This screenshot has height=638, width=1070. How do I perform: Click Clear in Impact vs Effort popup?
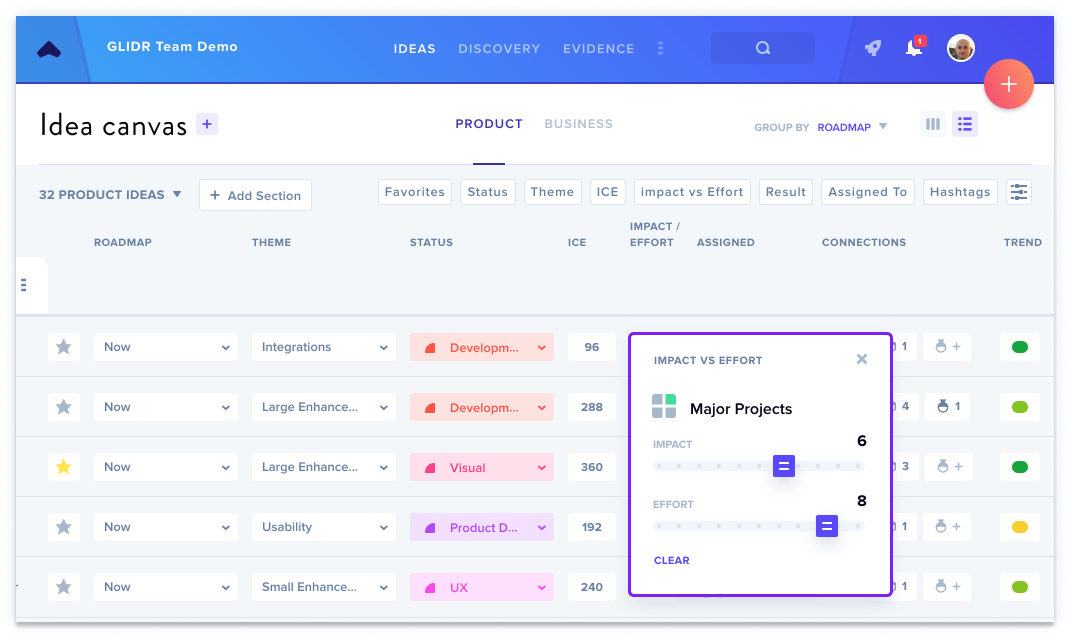coord(671,560)
